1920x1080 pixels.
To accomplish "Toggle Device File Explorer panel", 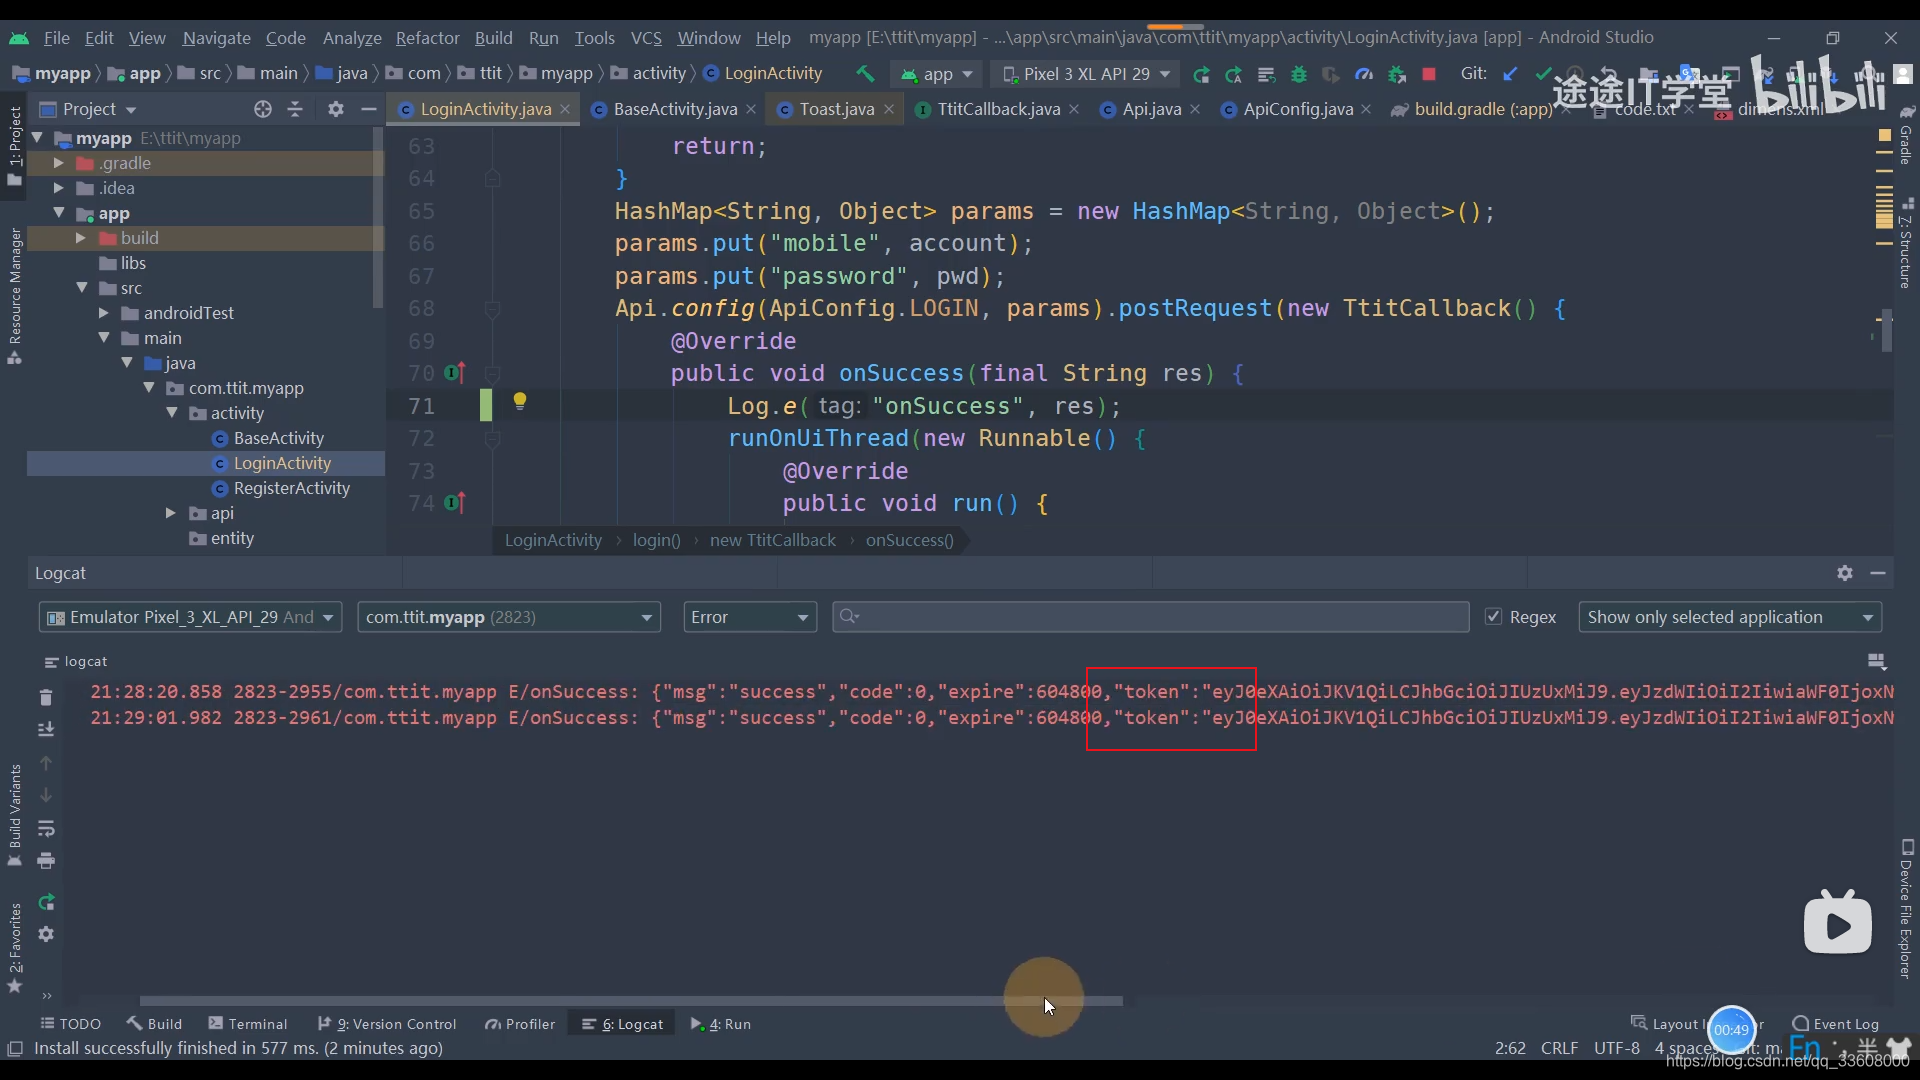I will click(1905, 908).
